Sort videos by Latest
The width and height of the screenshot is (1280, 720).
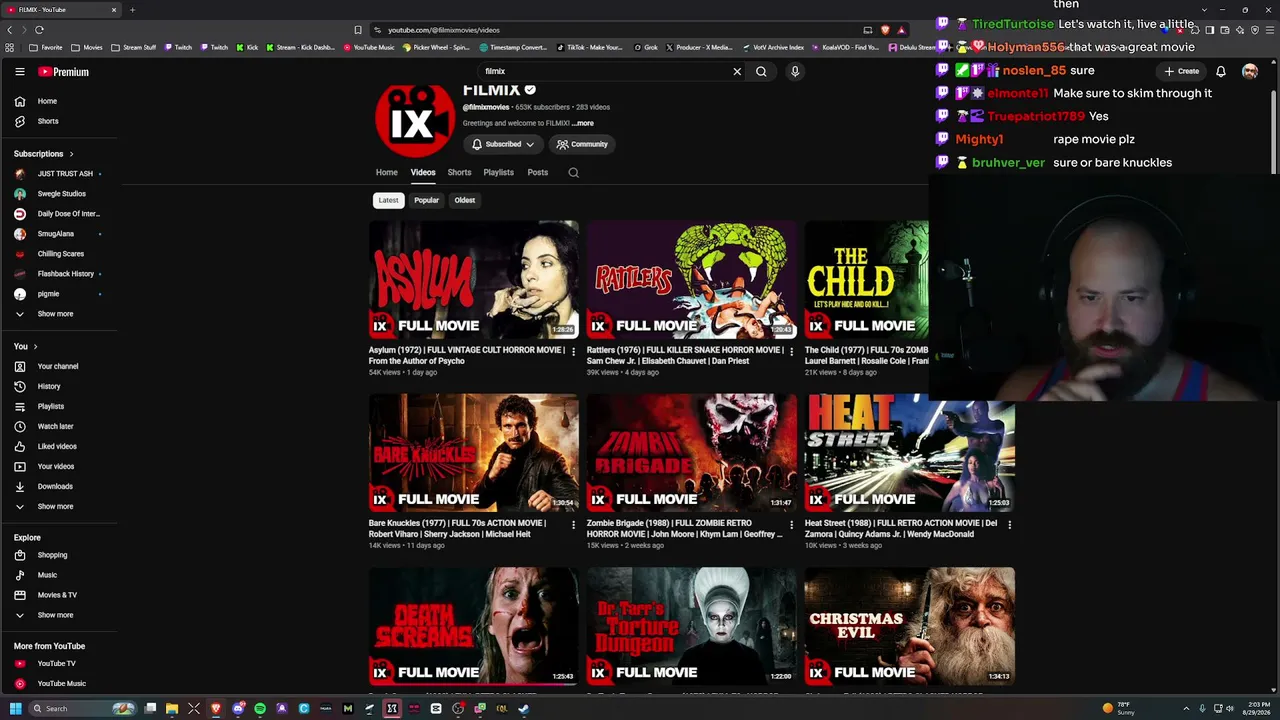point(388,200)
